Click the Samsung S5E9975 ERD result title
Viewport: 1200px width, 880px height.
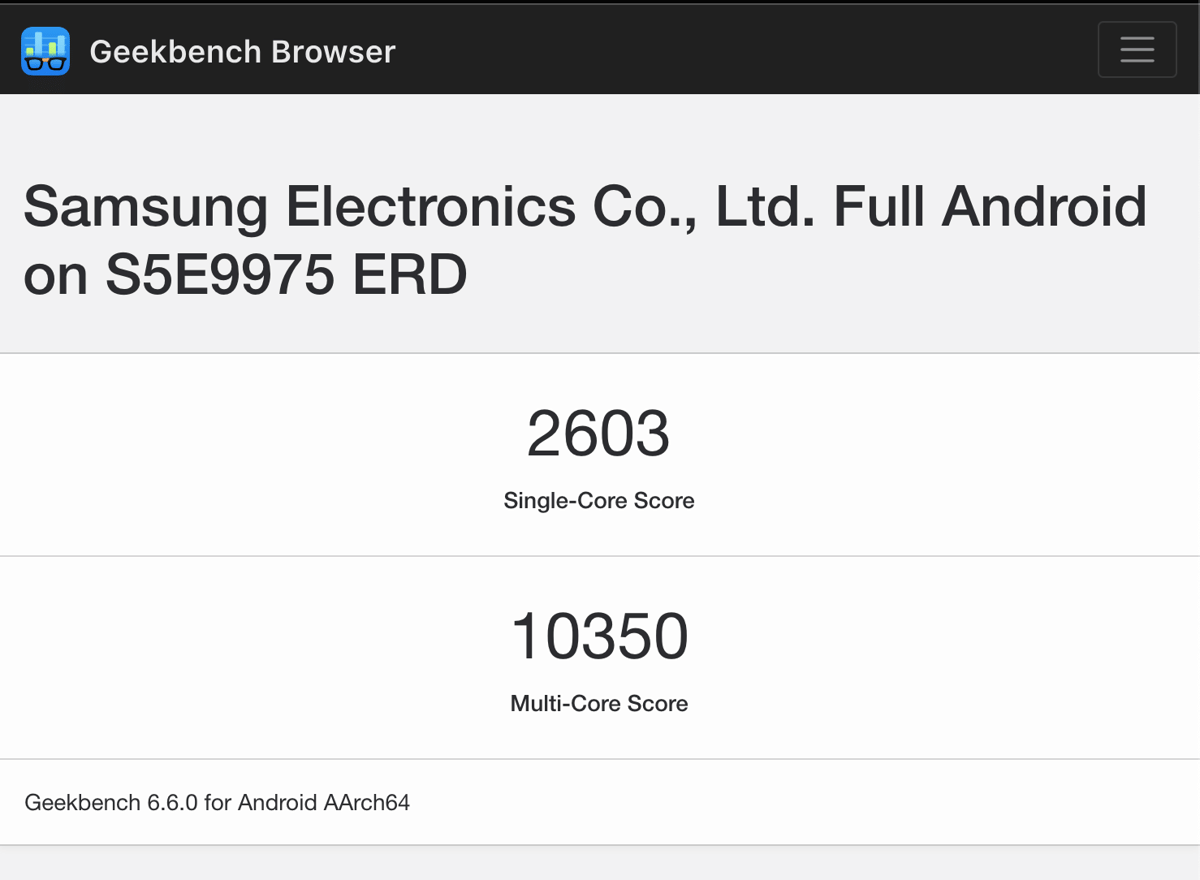(585, 238)
